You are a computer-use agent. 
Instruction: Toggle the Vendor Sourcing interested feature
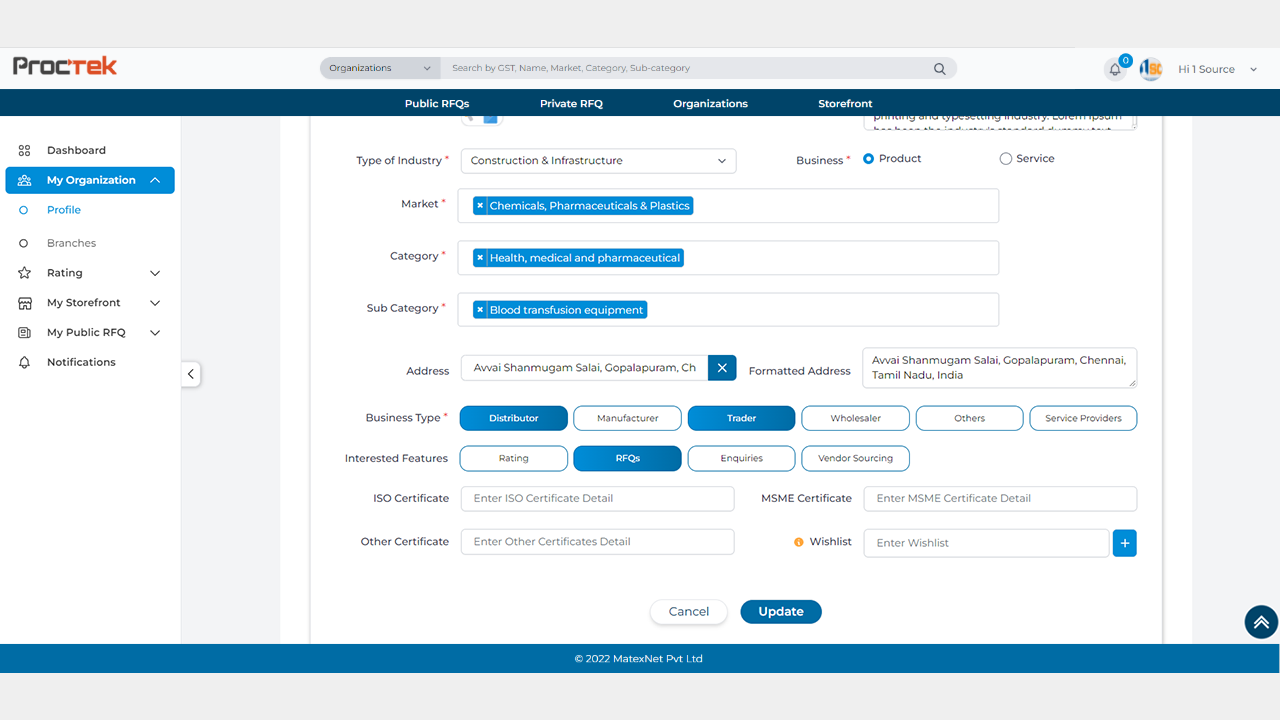pos(855,458)
